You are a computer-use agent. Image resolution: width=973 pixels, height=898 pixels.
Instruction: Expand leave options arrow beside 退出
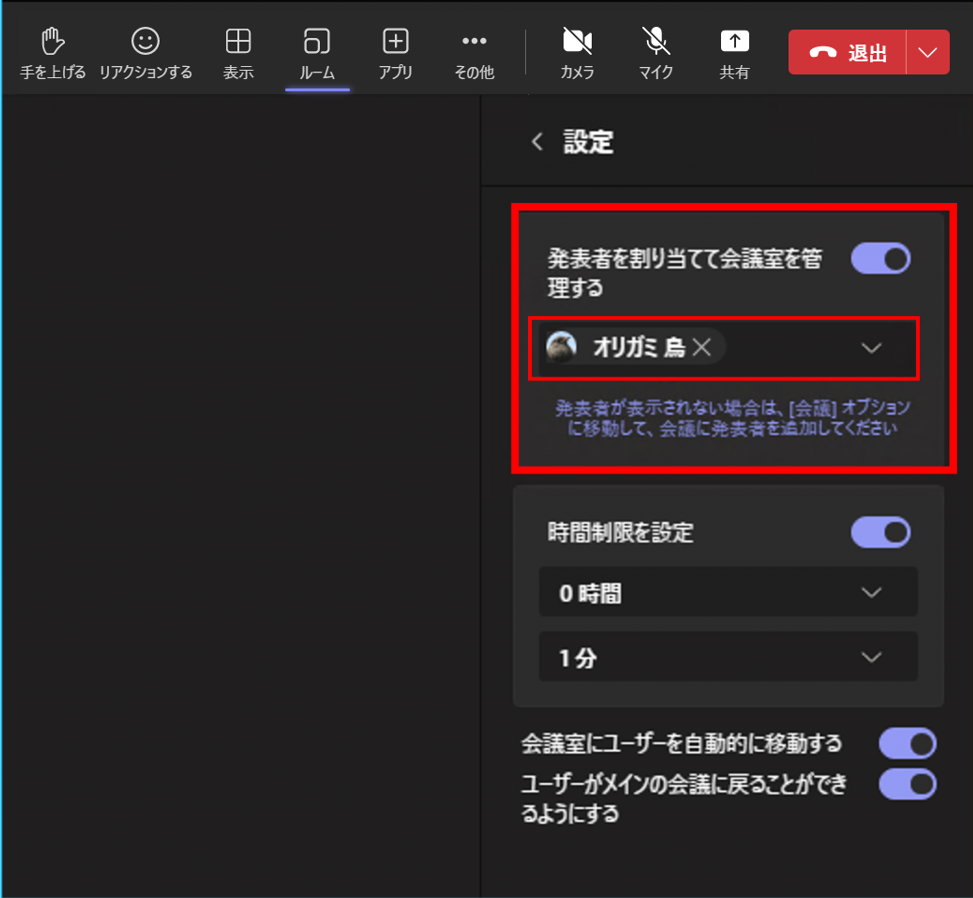[928, 53]
